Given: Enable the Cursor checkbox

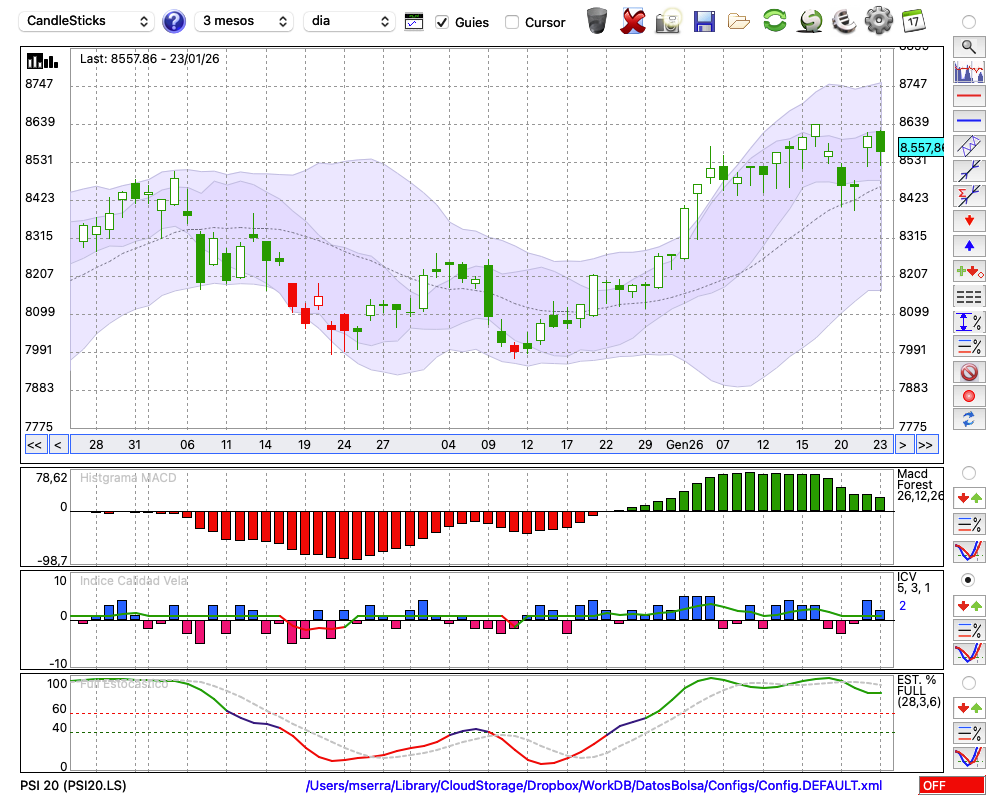Looking at the screenshot, I should (512, 22).
